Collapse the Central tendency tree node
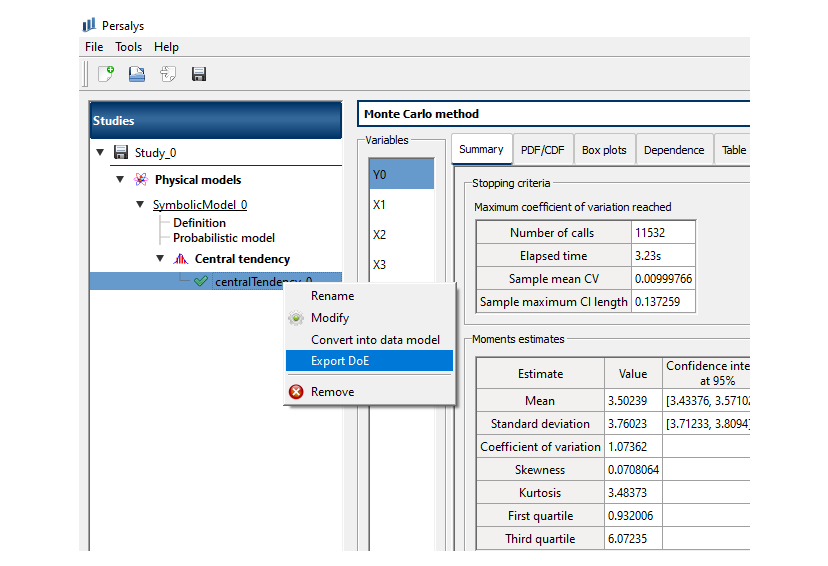This screenshot has height=566, width=828. click(x=160, y=259)
